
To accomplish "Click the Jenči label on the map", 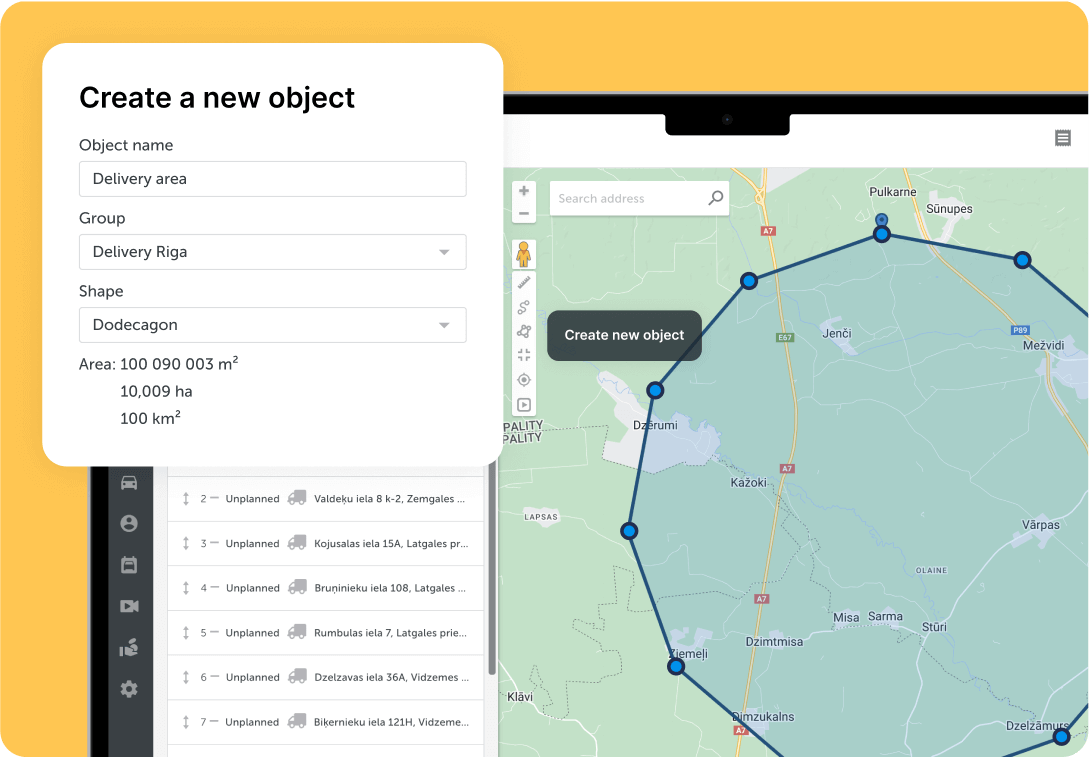I will pos(837,333).
